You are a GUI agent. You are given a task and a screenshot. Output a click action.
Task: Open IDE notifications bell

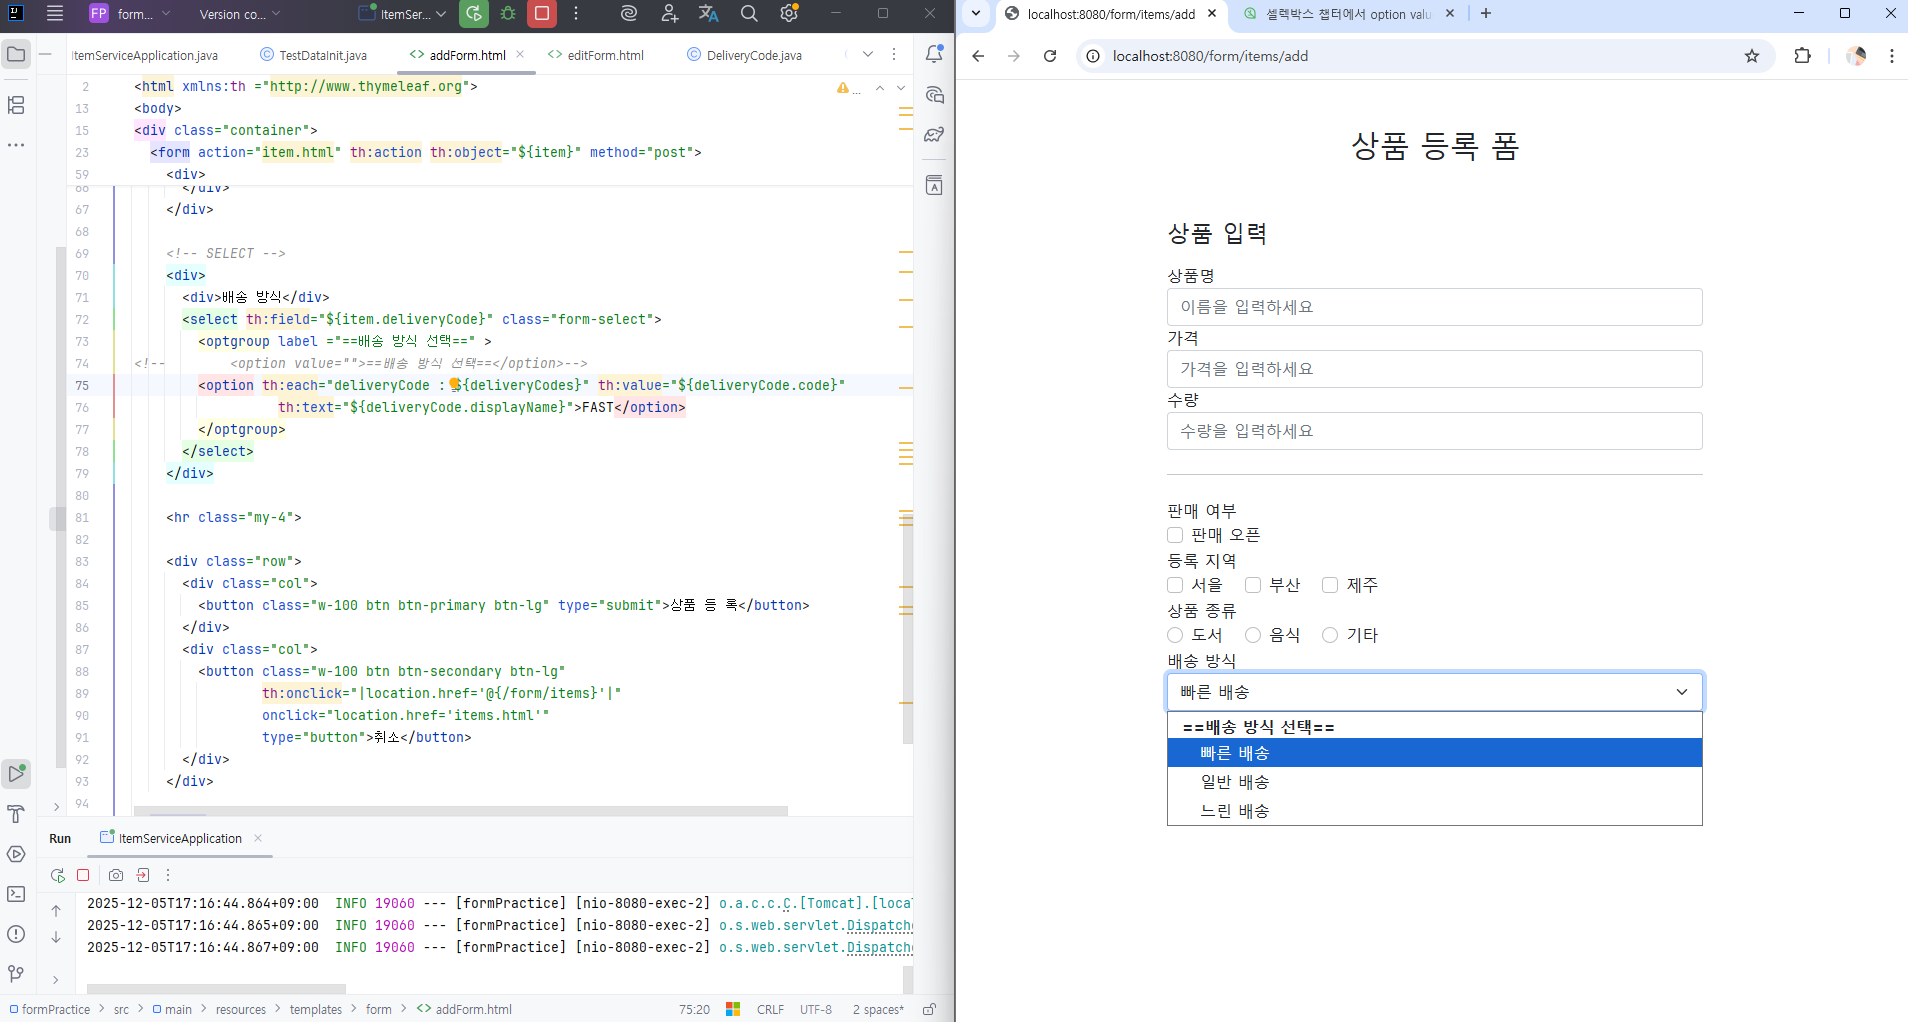[934, 54]
